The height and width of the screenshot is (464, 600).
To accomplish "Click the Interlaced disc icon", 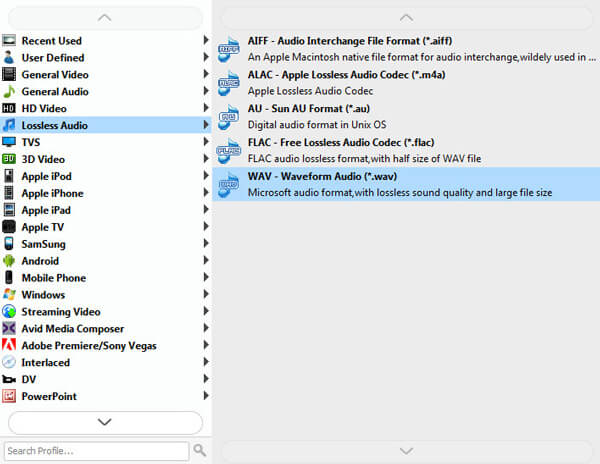I will point(9,362).
